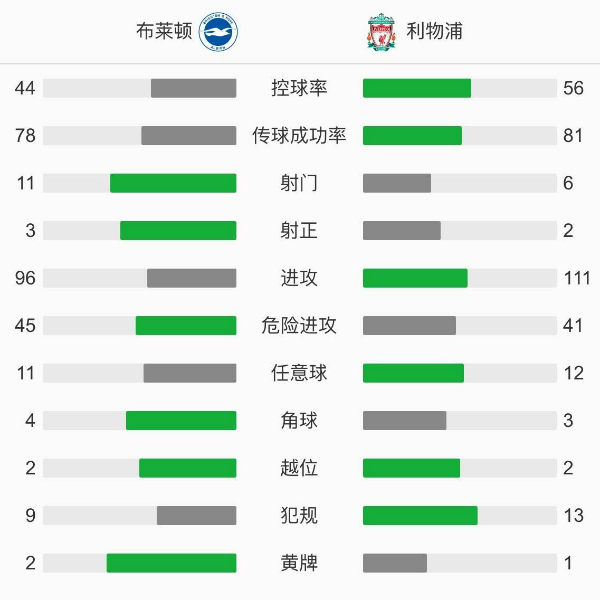Click Brighton's green 射门 bar
600x600 pixels.
pyautogui.click(x=173, y=183)
